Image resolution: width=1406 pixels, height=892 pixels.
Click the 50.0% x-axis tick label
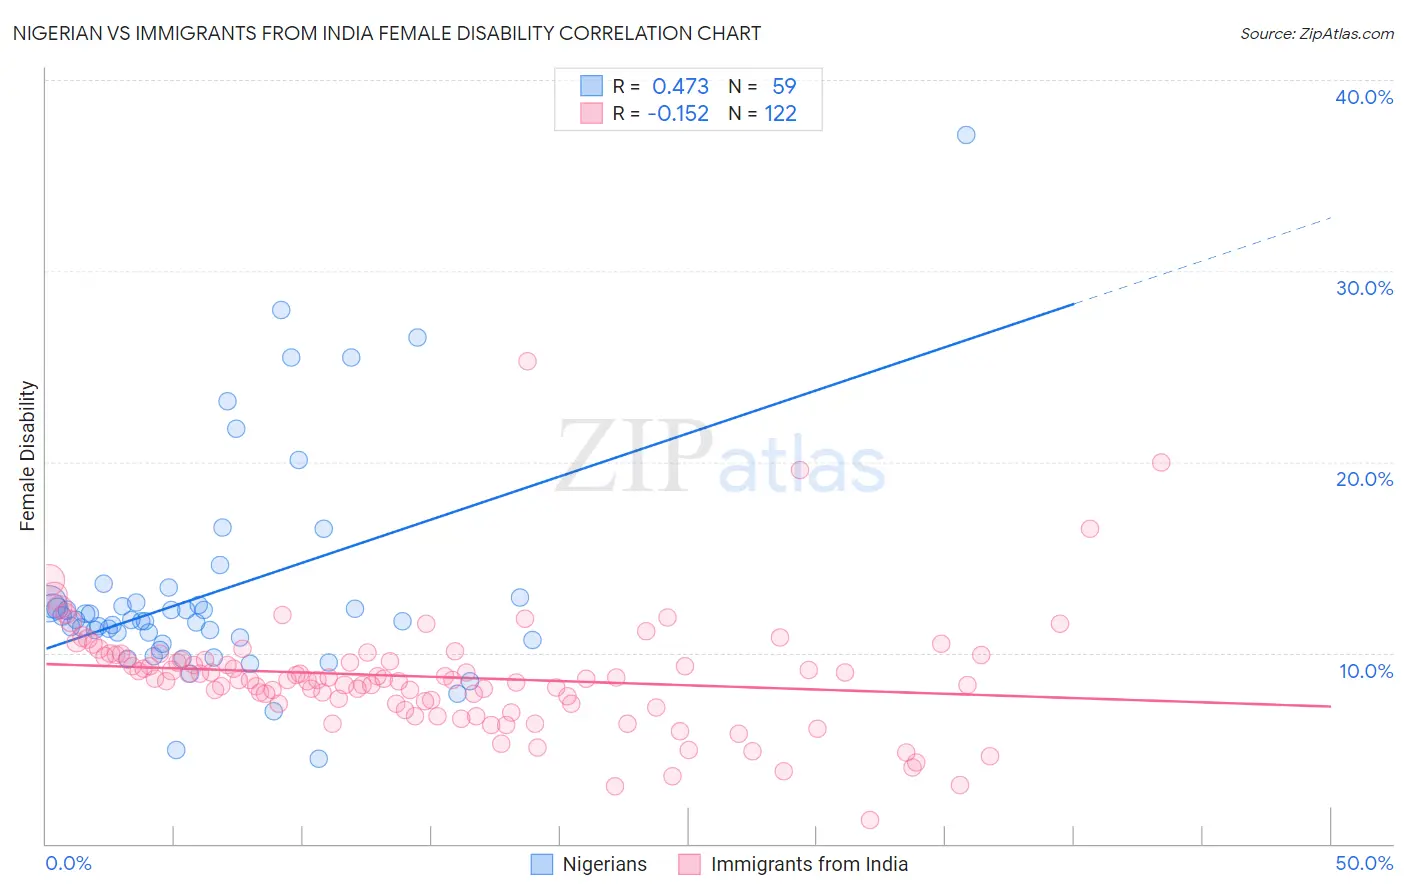pyautogui.click(x=1364, y=863)
